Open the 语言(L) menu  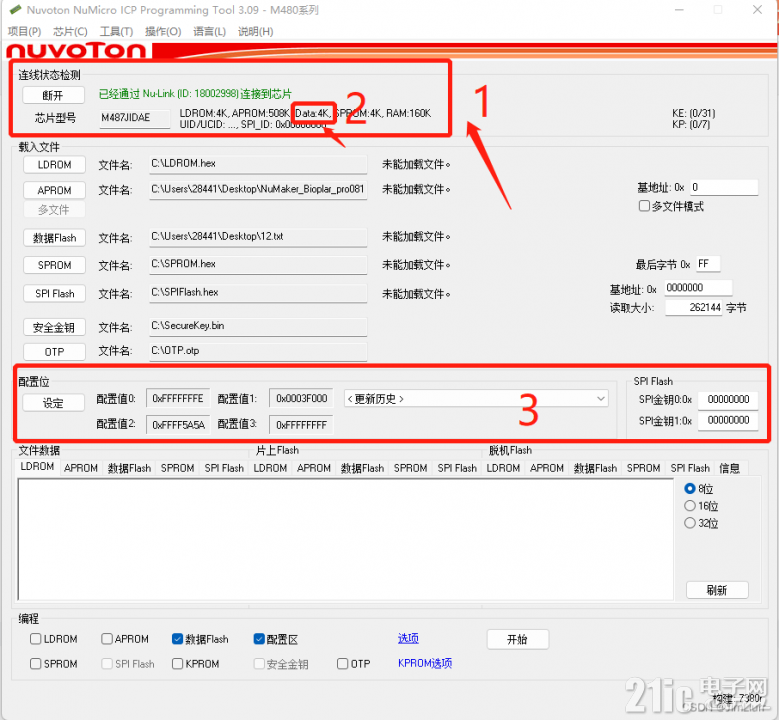[209, 31]
